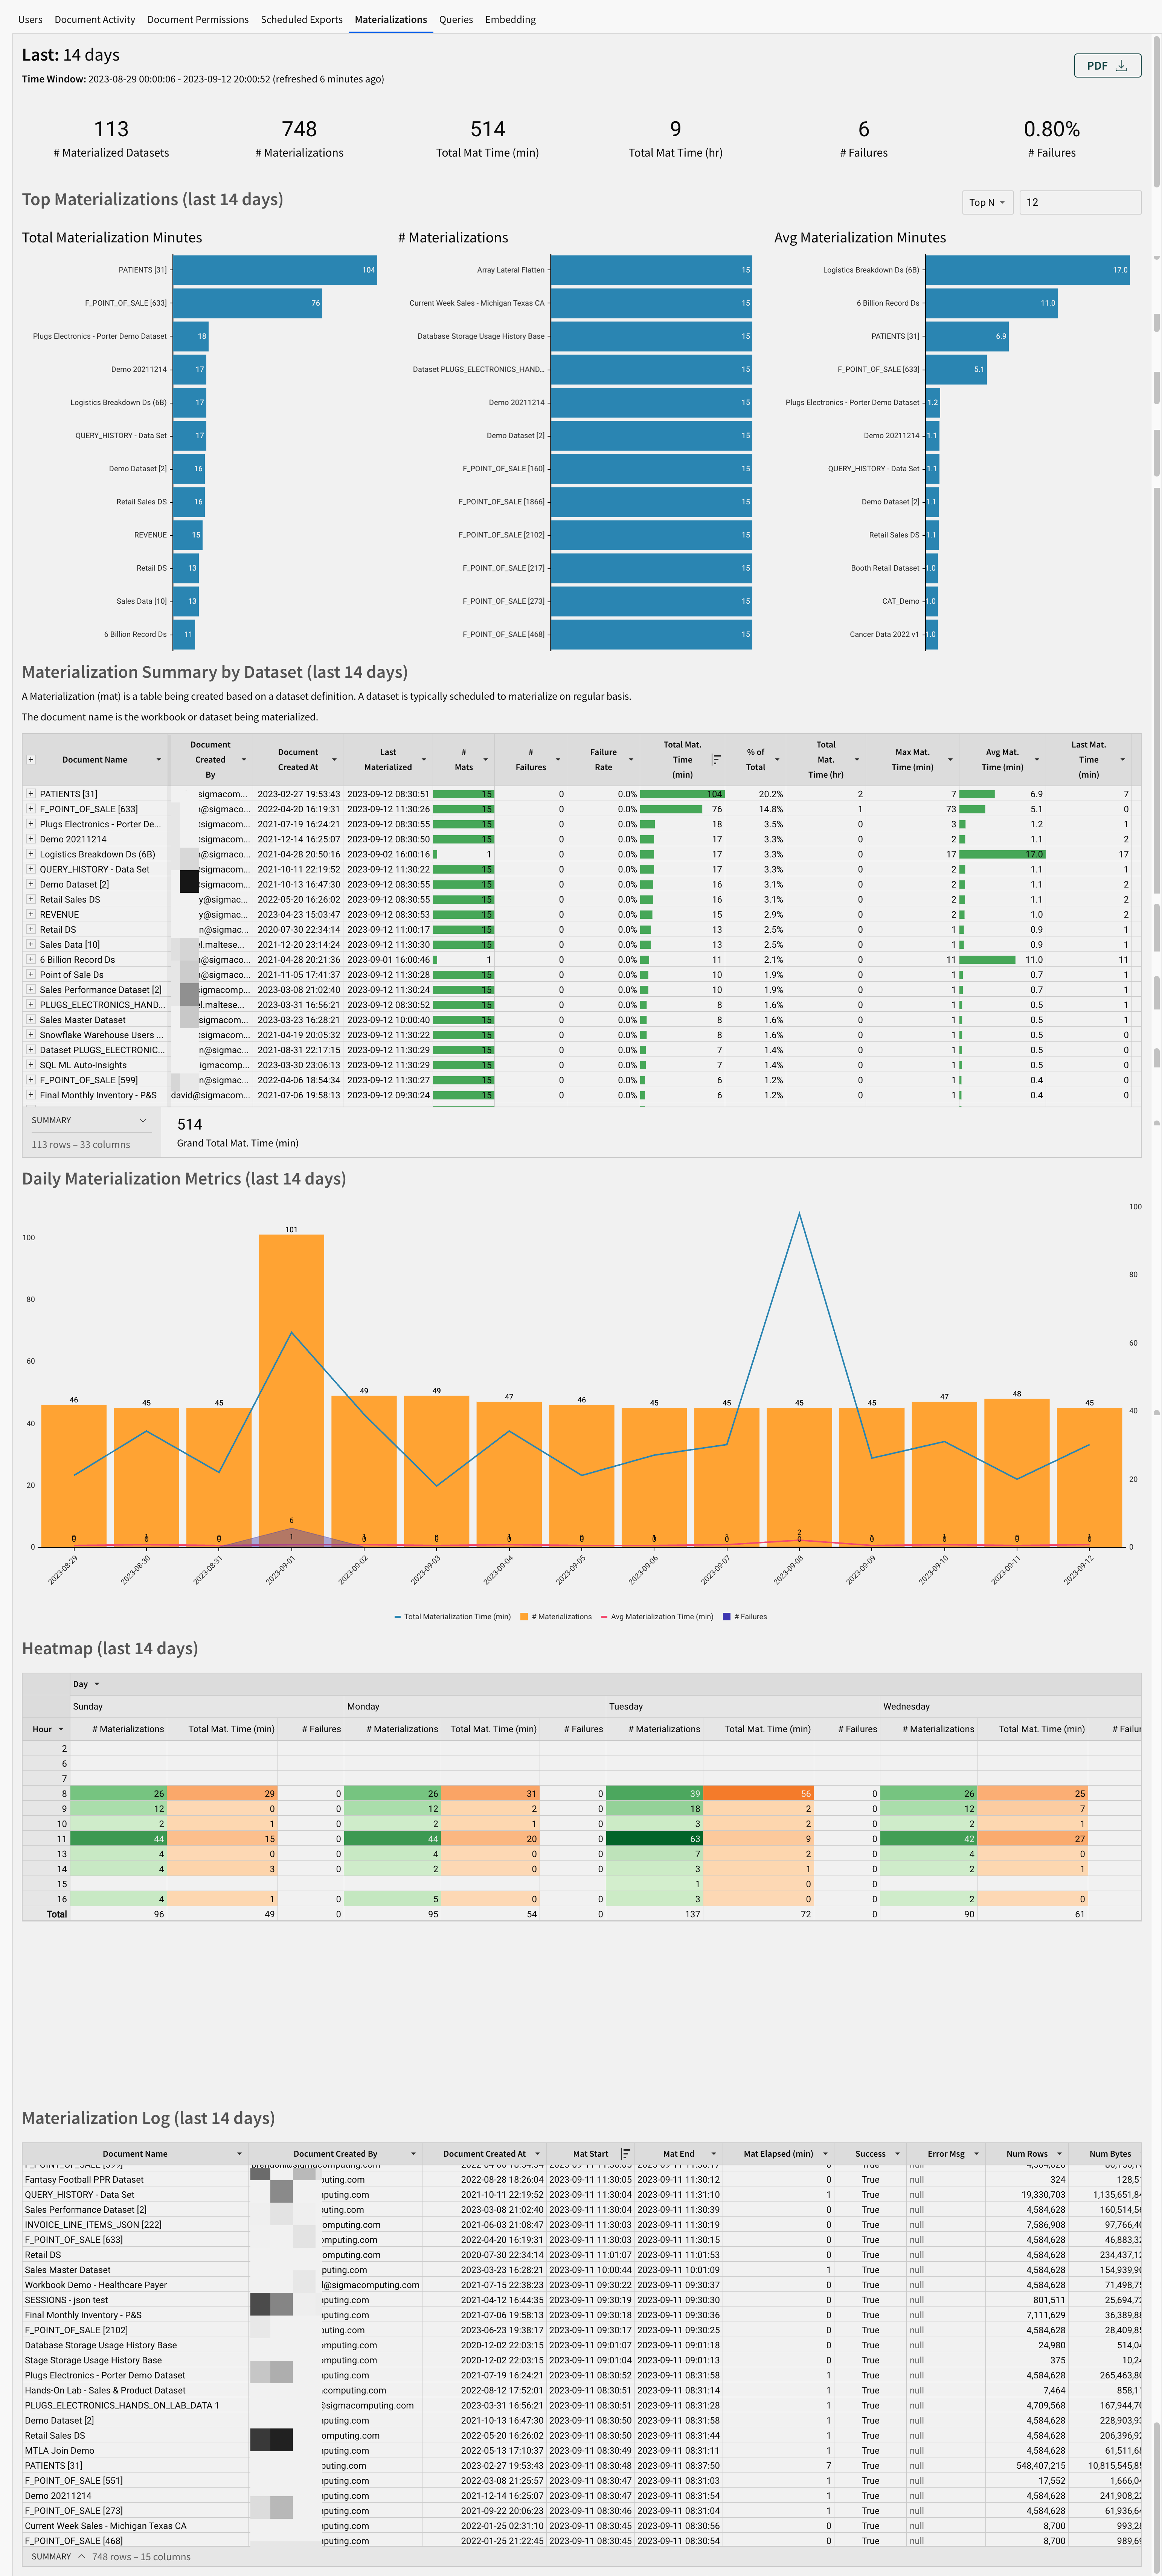The width and height of the screenshot is (1162, 2576).
Task: Open Document Name column menu in Materialization Log
Action: pos(239,2154)
